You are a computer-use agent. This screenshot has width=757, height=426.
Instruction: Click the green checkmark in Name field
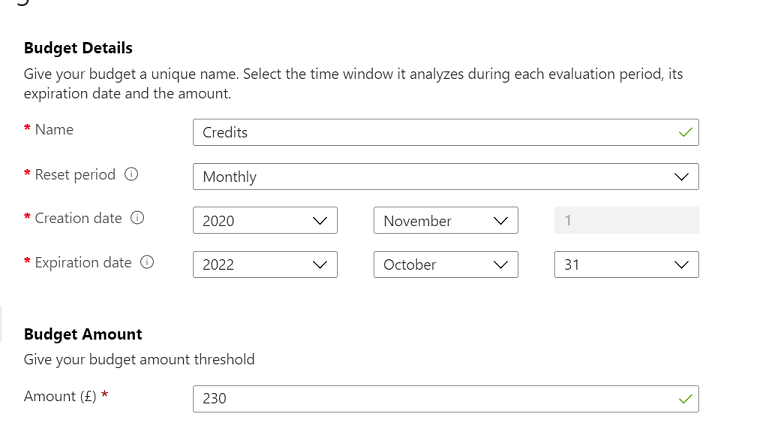tap(685, 132)
